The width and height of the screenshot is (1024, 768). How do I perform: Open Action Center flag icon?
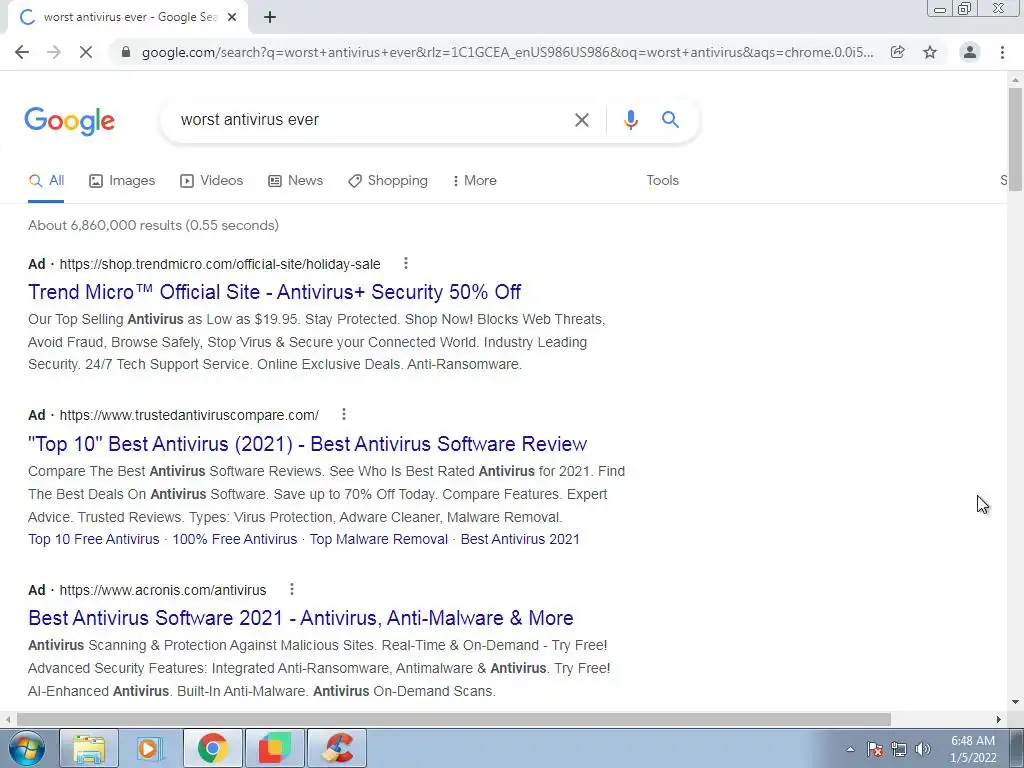click(x=875, y=749)
